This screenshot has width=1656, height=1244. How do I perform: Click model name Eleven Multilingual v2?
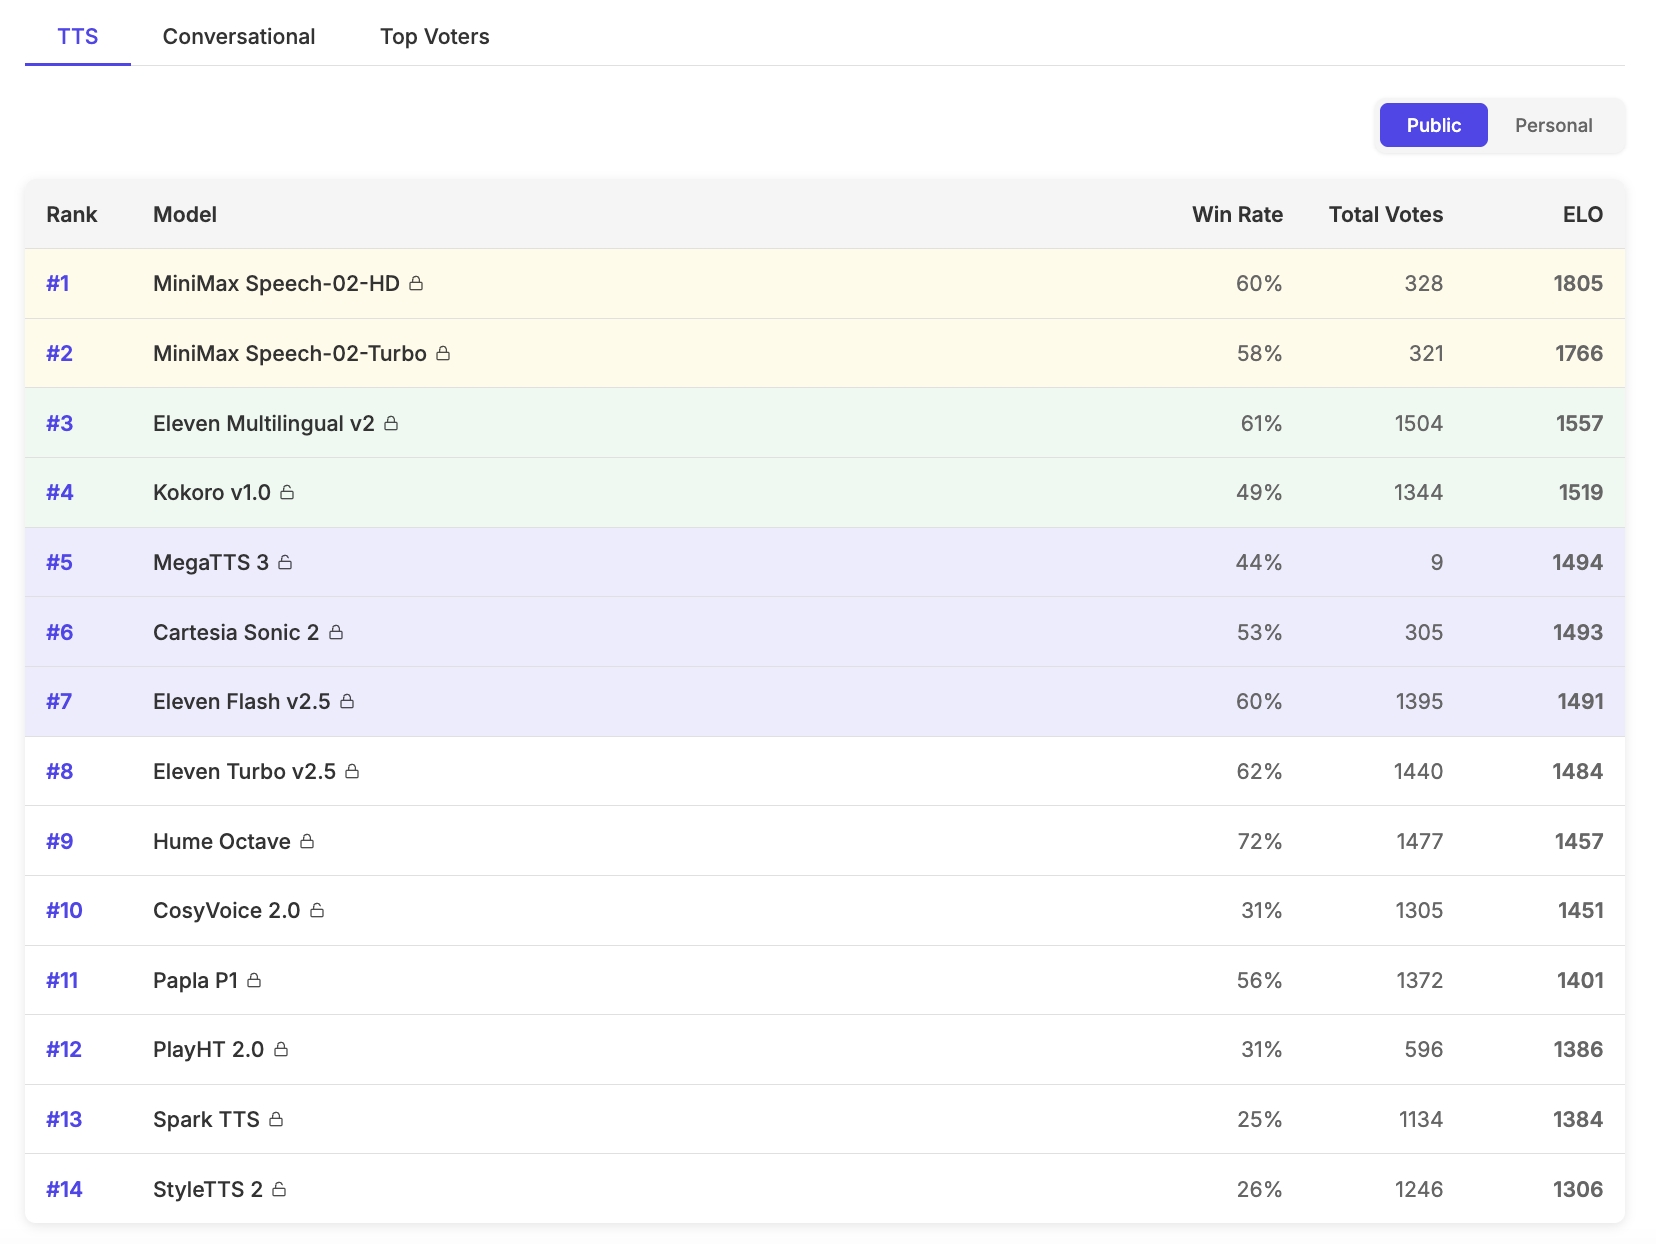pos(264,423)
